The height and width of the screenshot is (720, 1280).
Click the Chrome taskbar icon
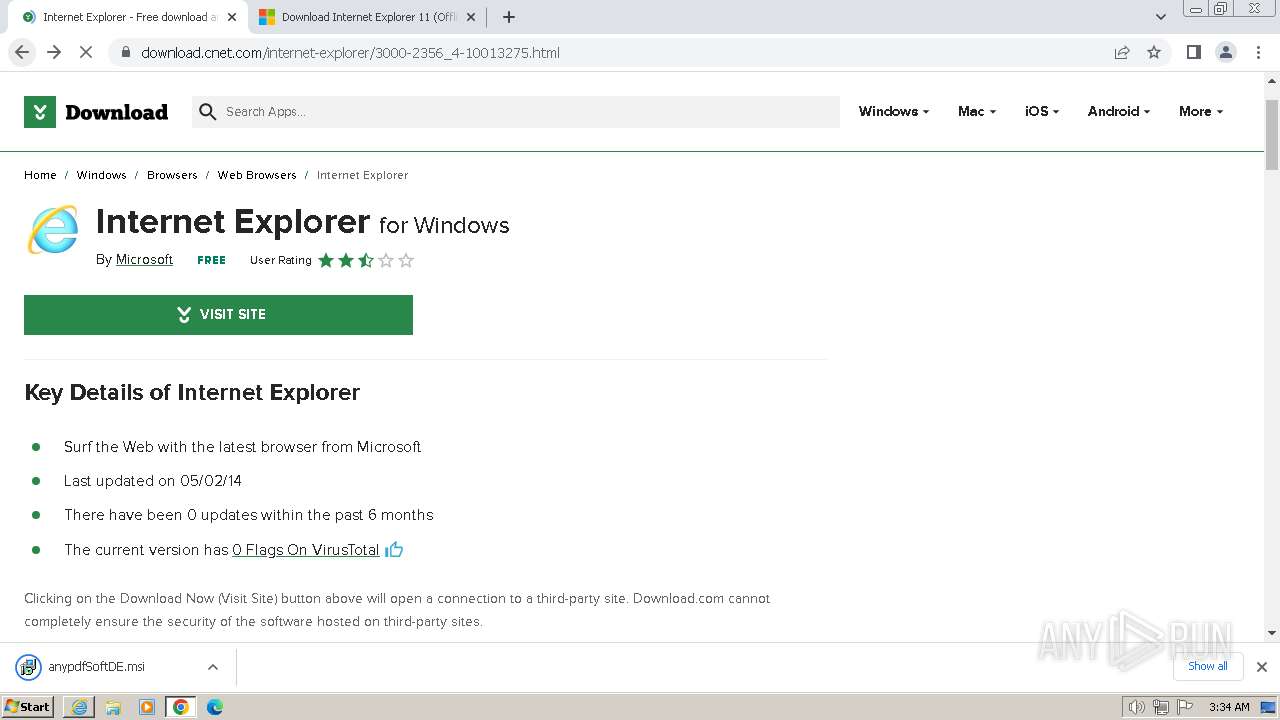coord(181,707)
